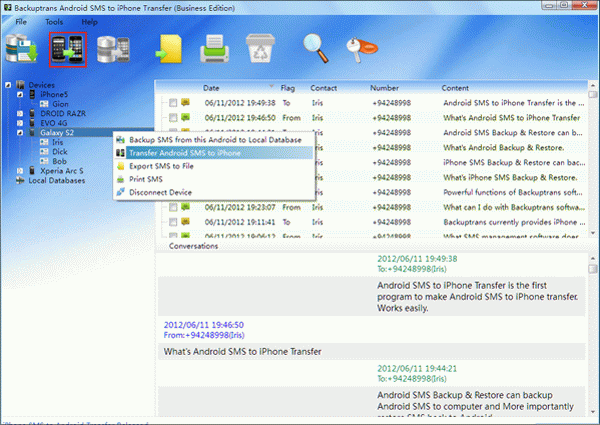Click "Powerful functions of Backuptrans soft..." cell
The height and width of the screenshot is (425, 600).
pos(513,192)
